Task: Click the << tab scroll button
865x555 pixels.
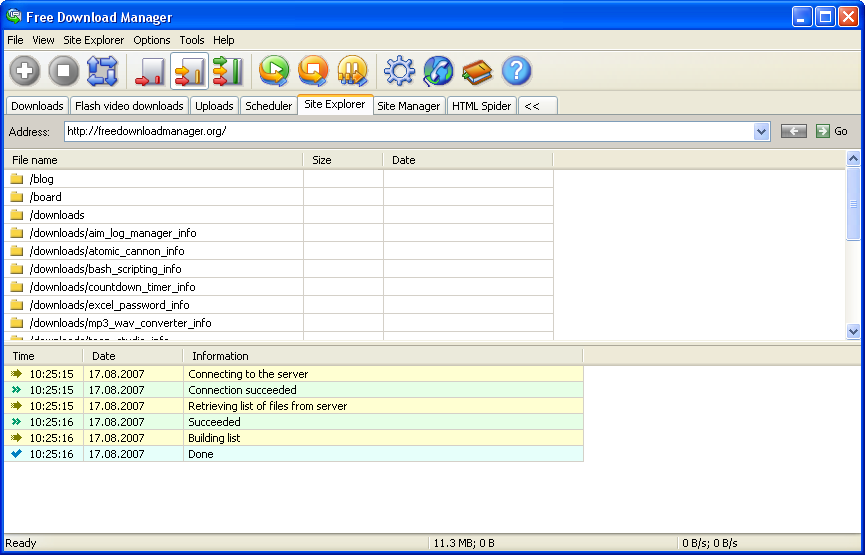Action: pos(537,105)
